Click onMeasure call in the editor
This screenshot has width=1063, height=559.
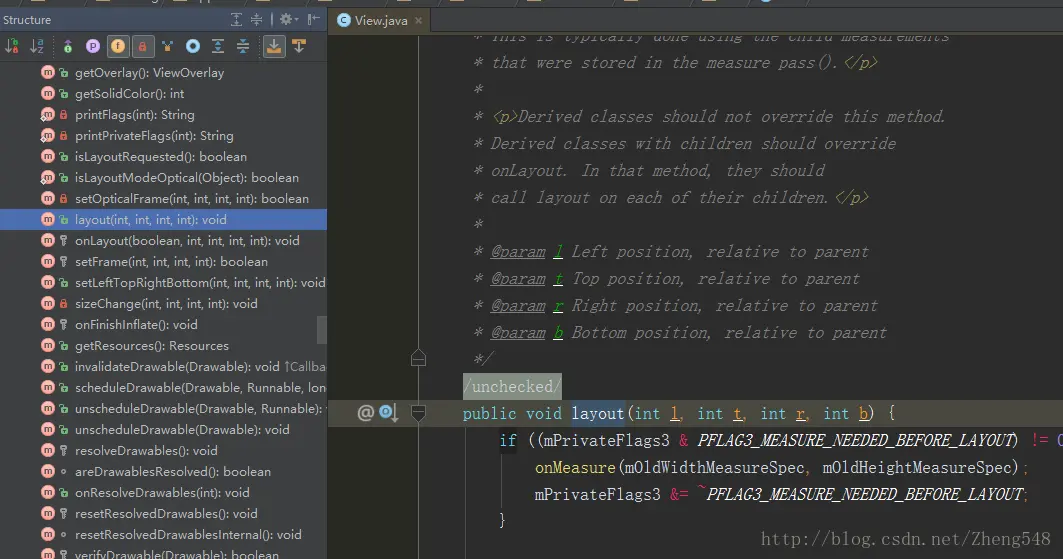click(x=575, y=468)
